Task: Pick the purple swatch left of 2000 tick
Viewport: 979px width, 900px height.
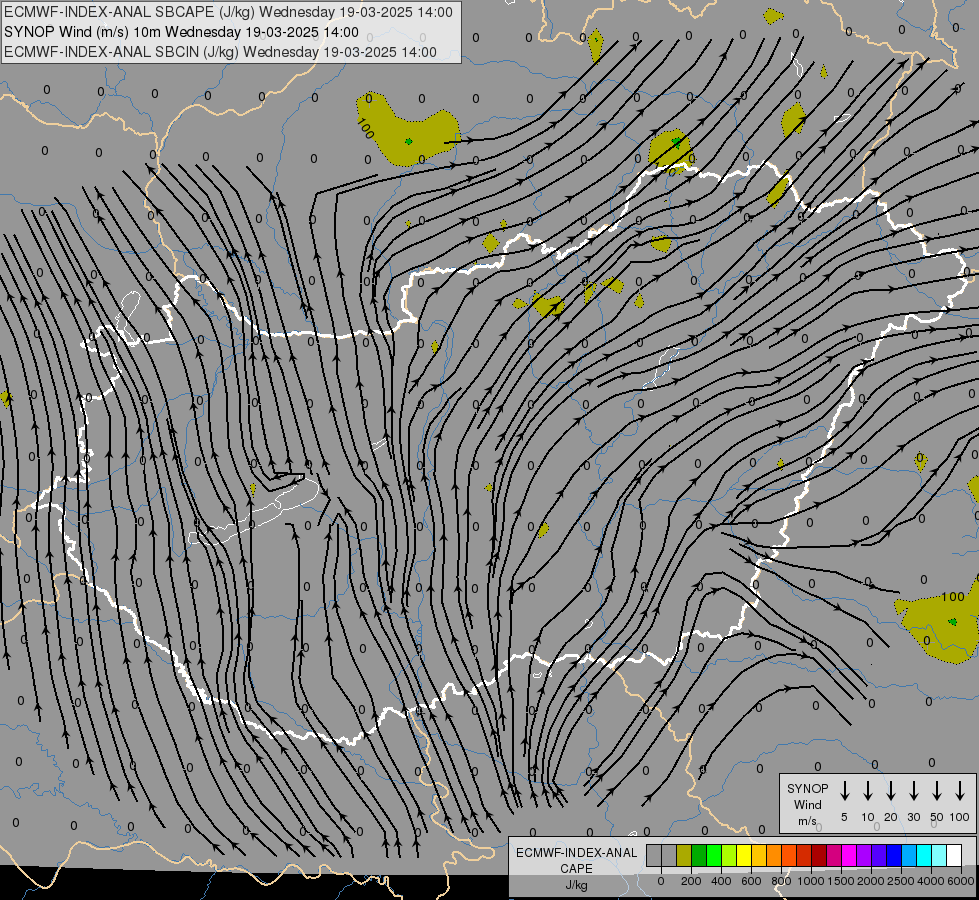Action: click(x=863, y=856)
